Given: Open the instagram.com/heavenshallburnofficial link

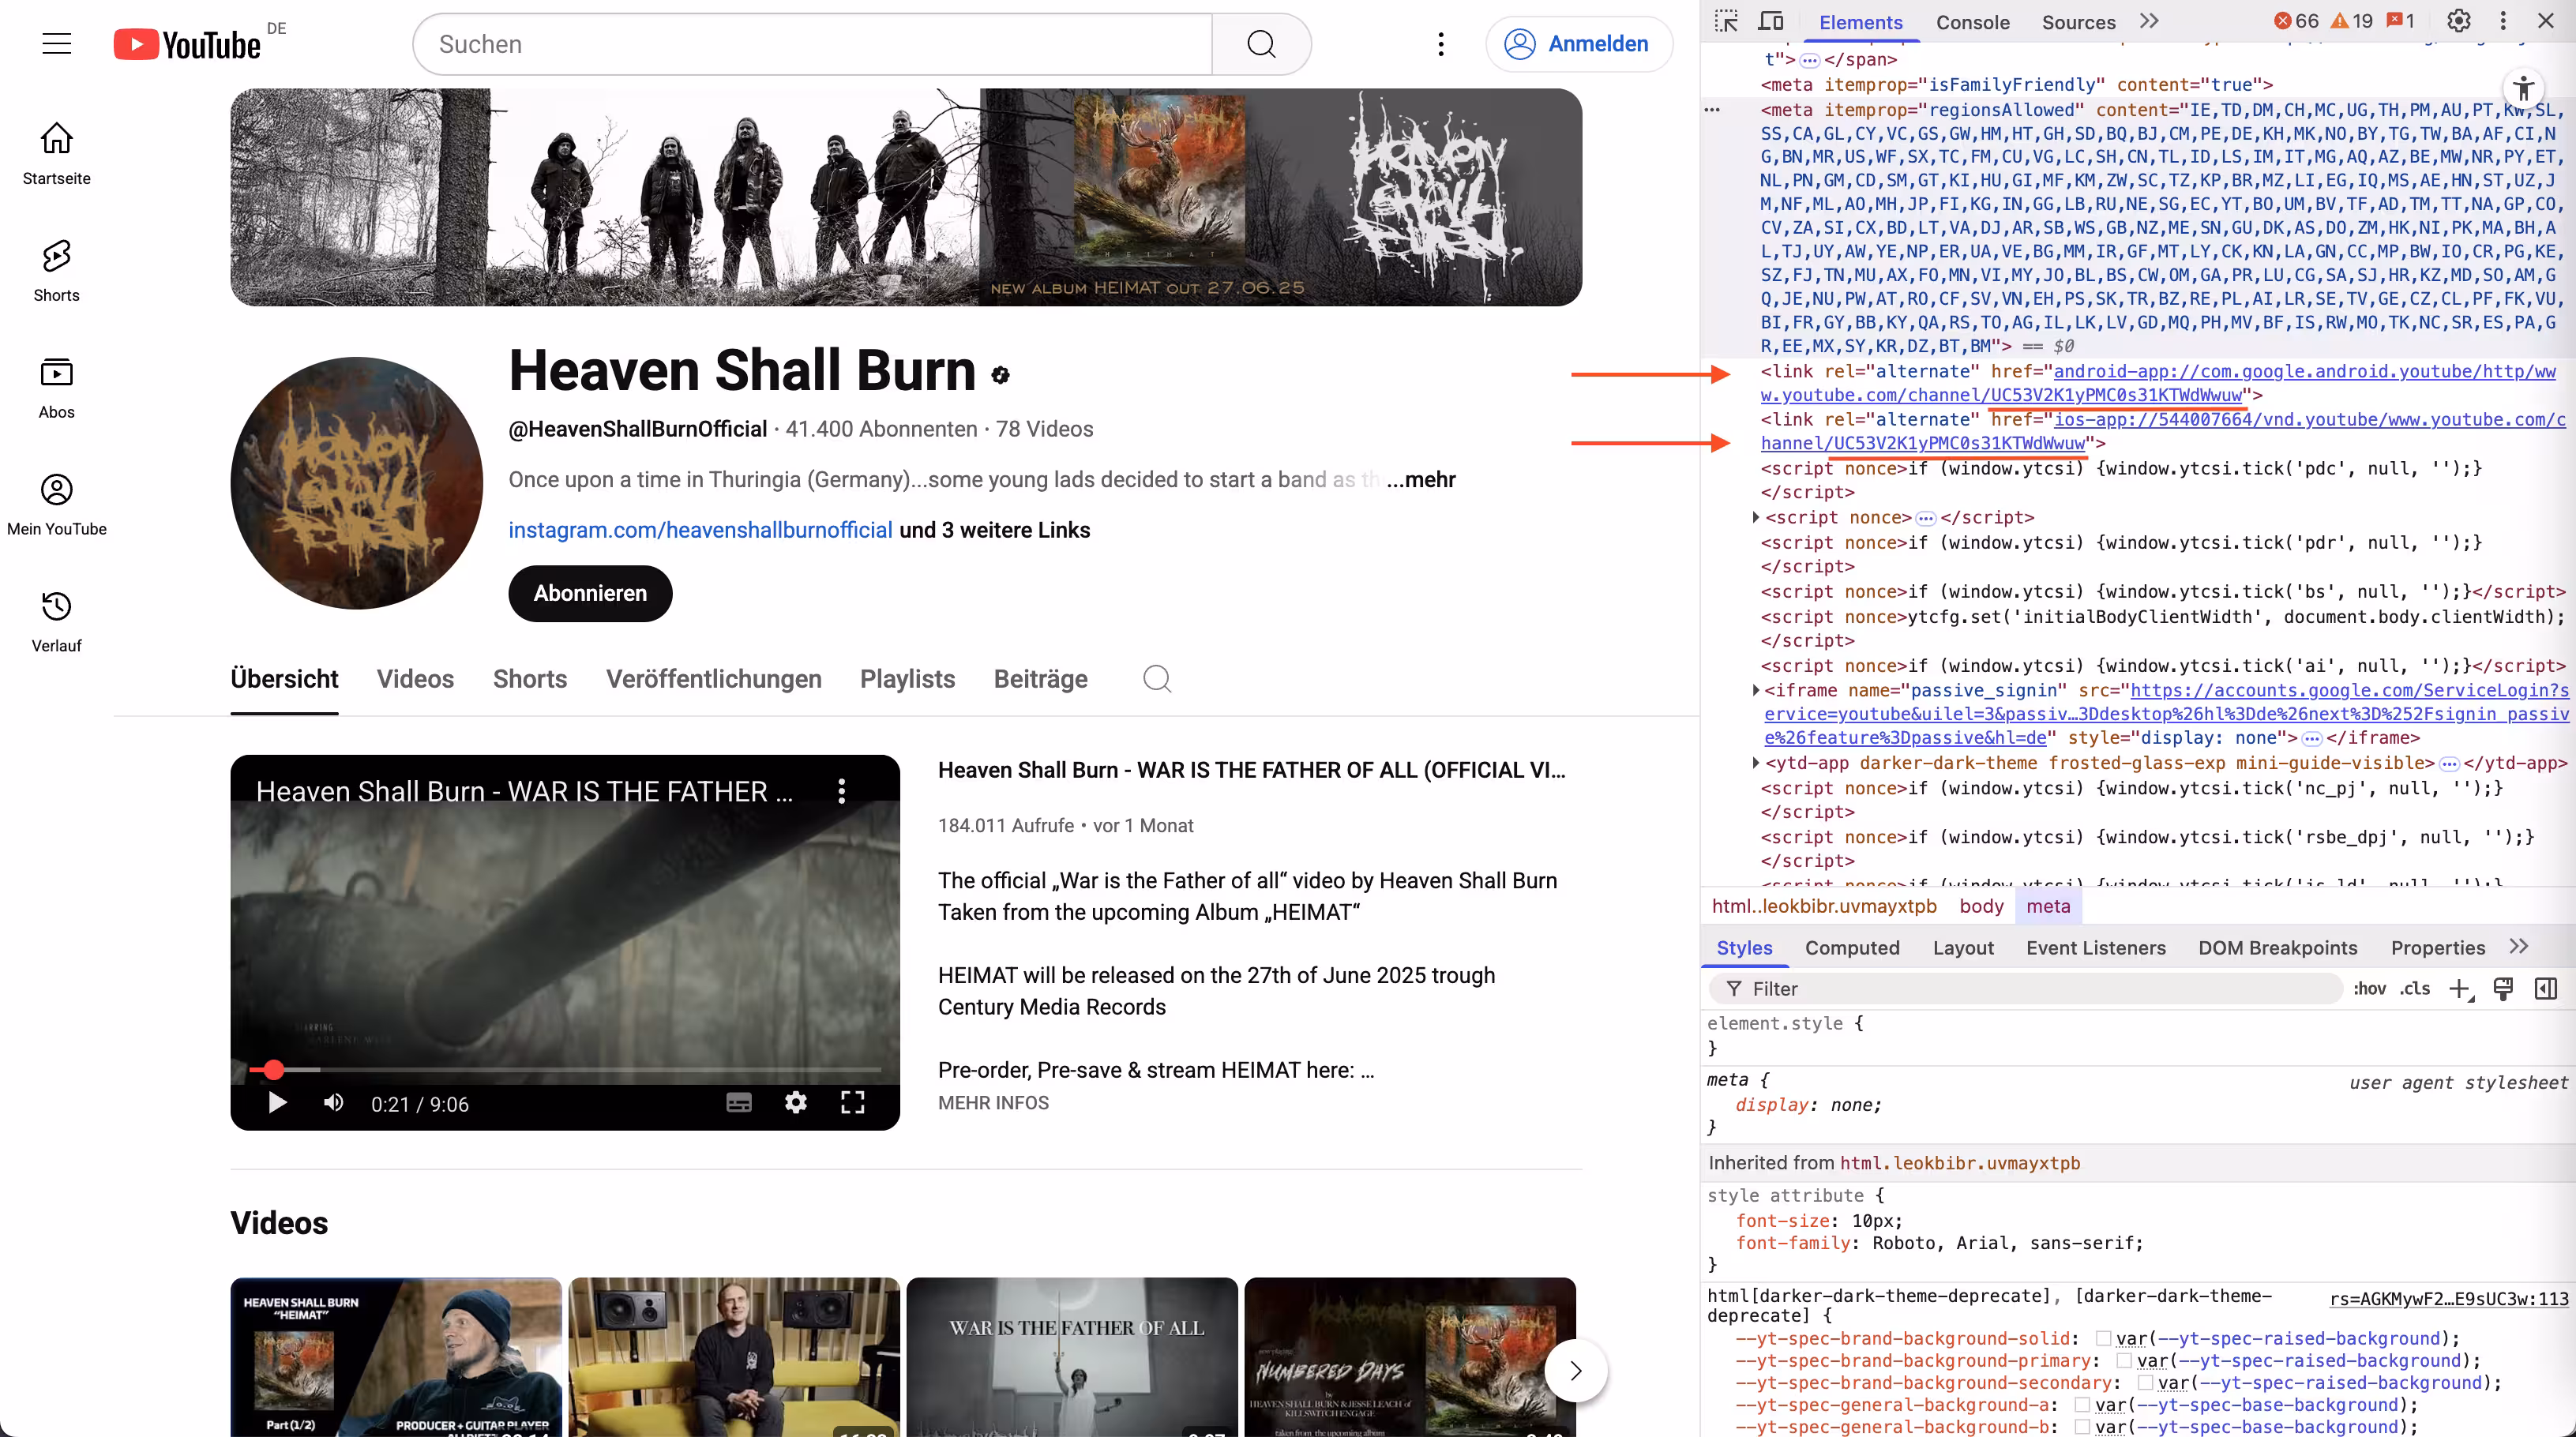Looking at the screenshot, I should click(700, 530).
